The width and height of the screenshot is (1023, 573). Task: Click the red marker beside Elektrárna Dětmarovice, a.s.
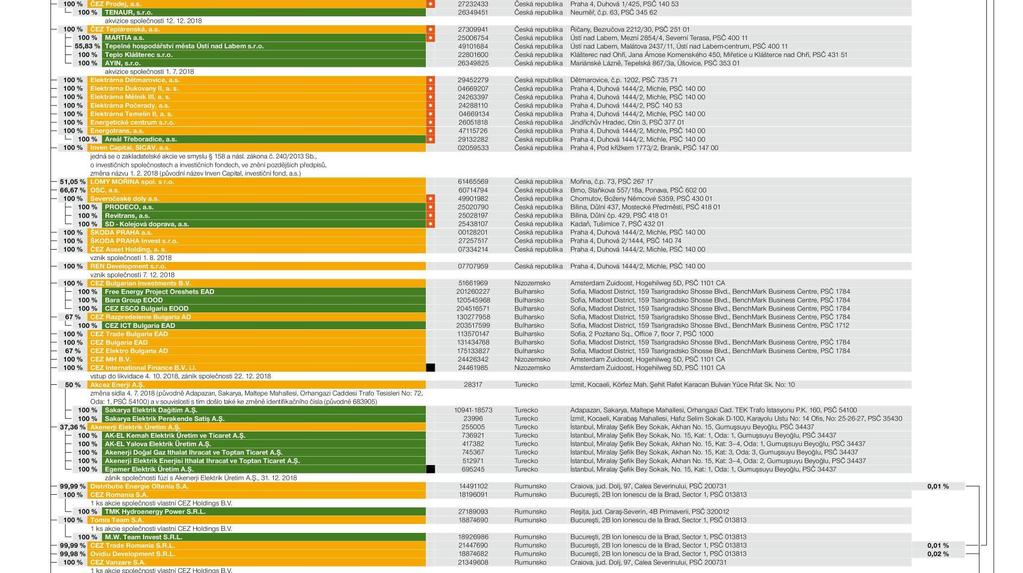pos(431,80)
